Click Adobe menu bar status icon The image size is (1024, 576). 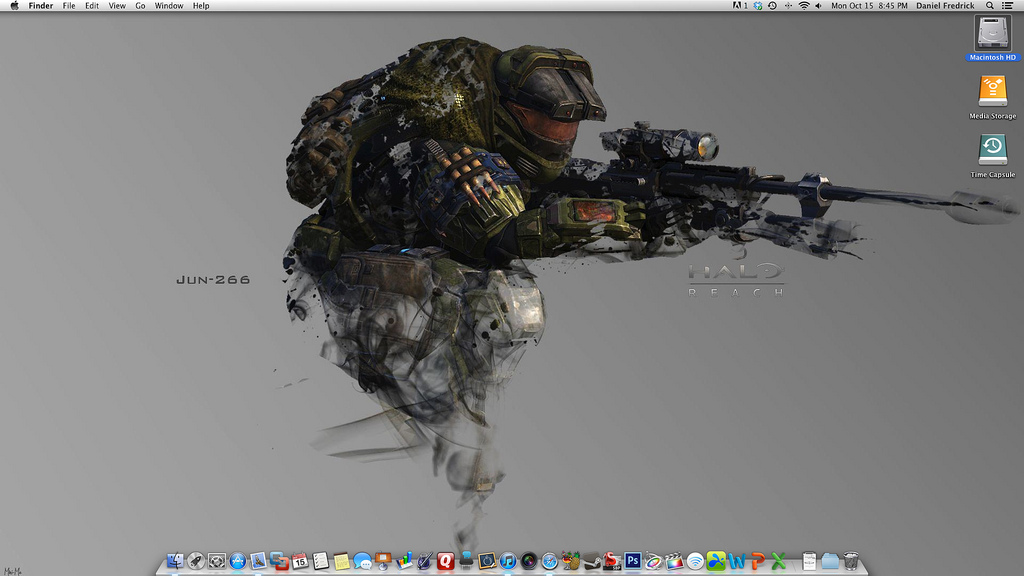739,5
